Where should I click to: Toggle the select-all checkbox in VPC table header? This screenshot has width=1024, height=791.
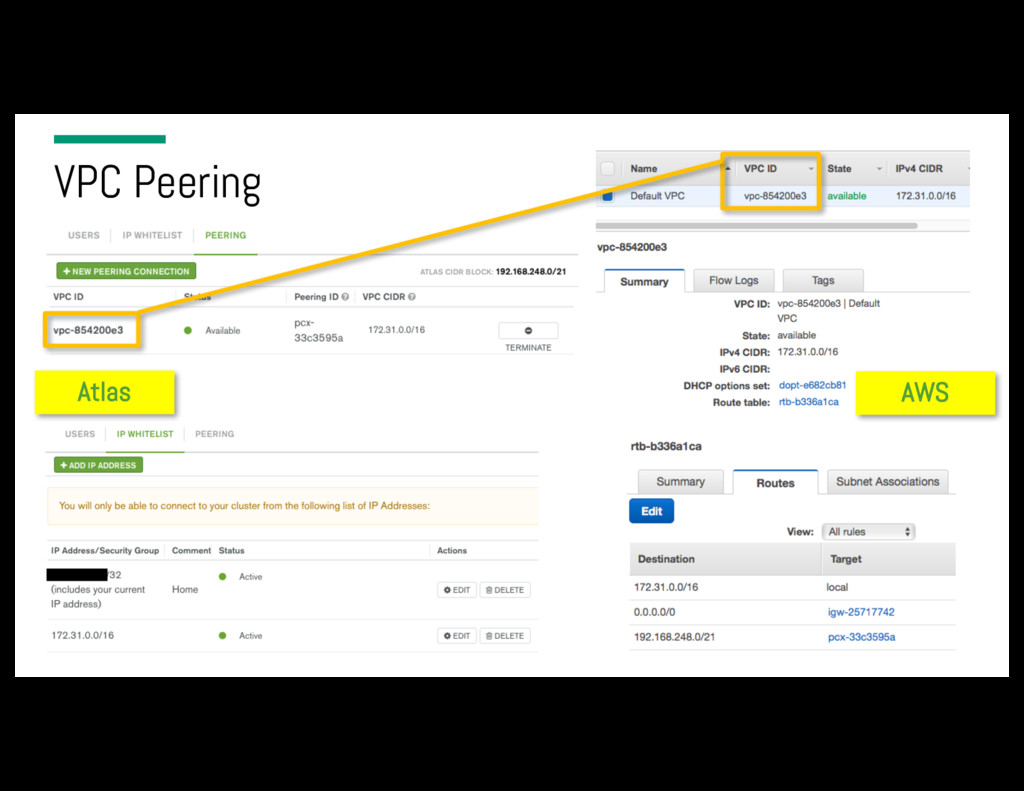click(x=607, y=169)
